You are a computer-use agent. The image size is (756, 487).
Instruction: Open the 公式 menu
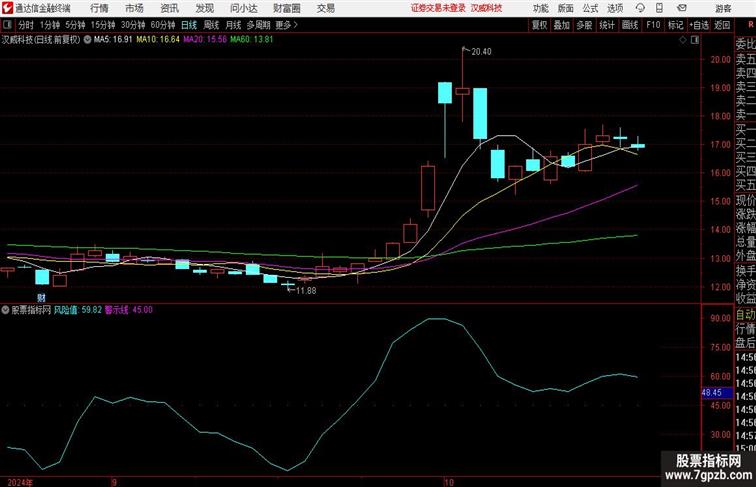click(590, 8)
